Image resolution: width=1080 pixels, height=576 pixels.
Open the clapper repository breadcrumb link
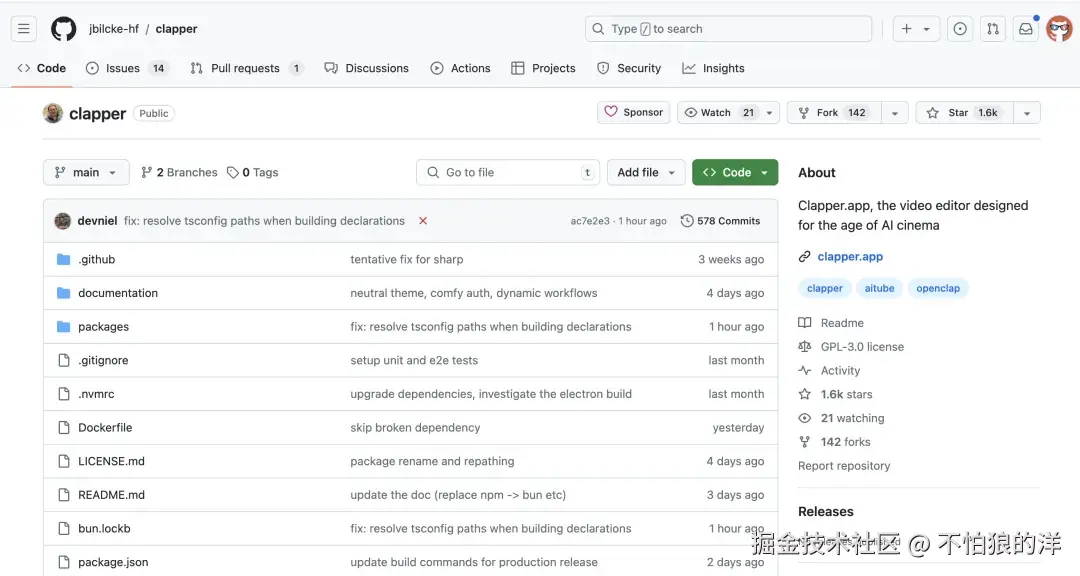(x=176, y=29)
